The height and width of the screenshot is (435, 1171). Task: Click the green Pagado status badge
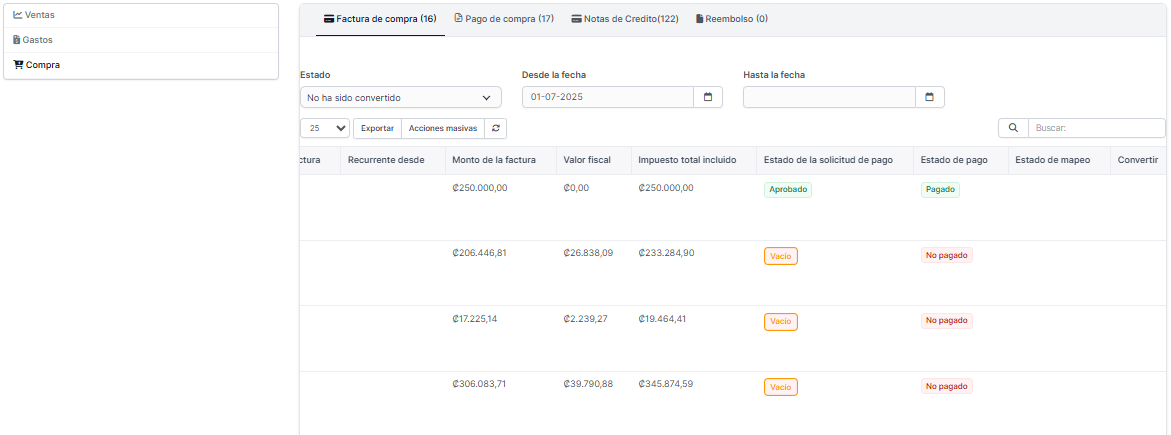click(x=939, y=190)
